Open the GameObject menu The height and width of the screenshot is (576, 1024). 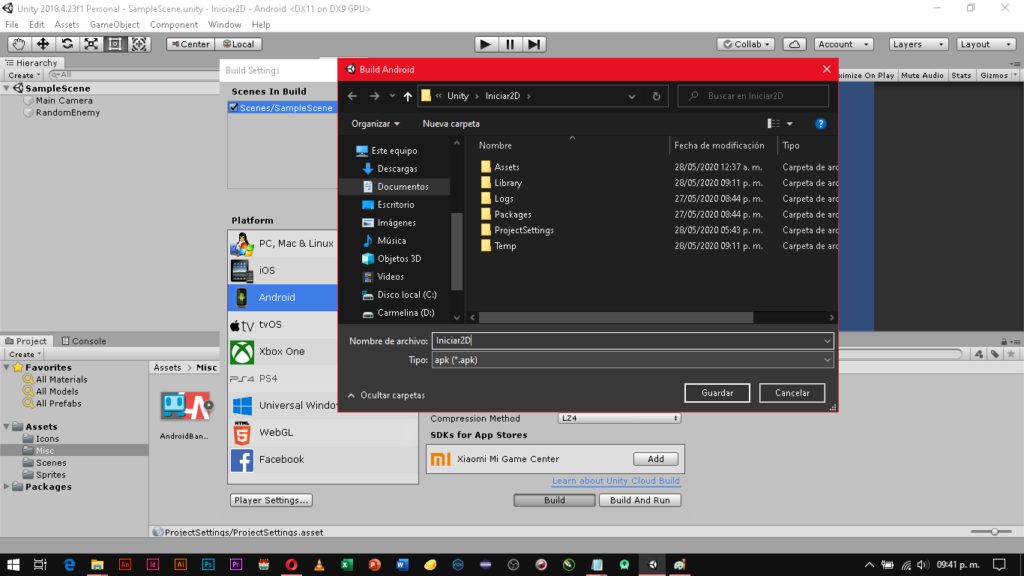click(114, 24)
